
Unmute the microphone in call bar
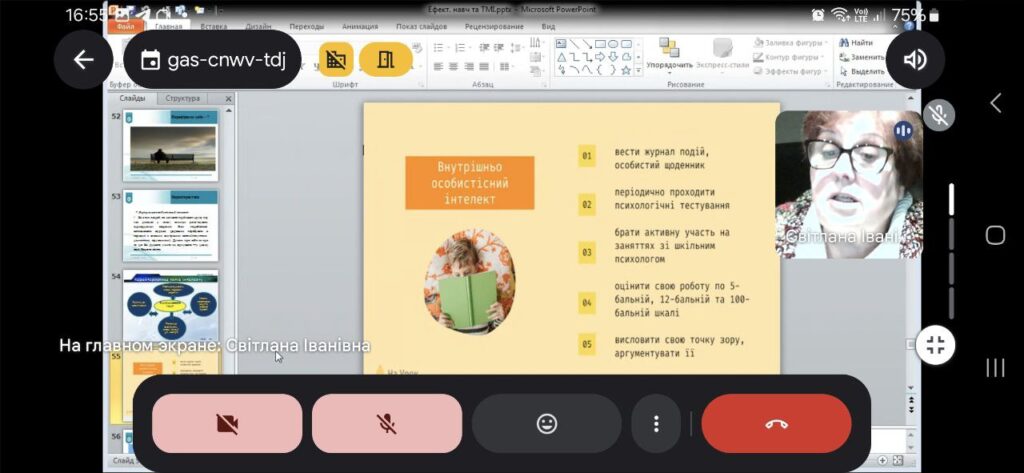(x=386, y=423)
